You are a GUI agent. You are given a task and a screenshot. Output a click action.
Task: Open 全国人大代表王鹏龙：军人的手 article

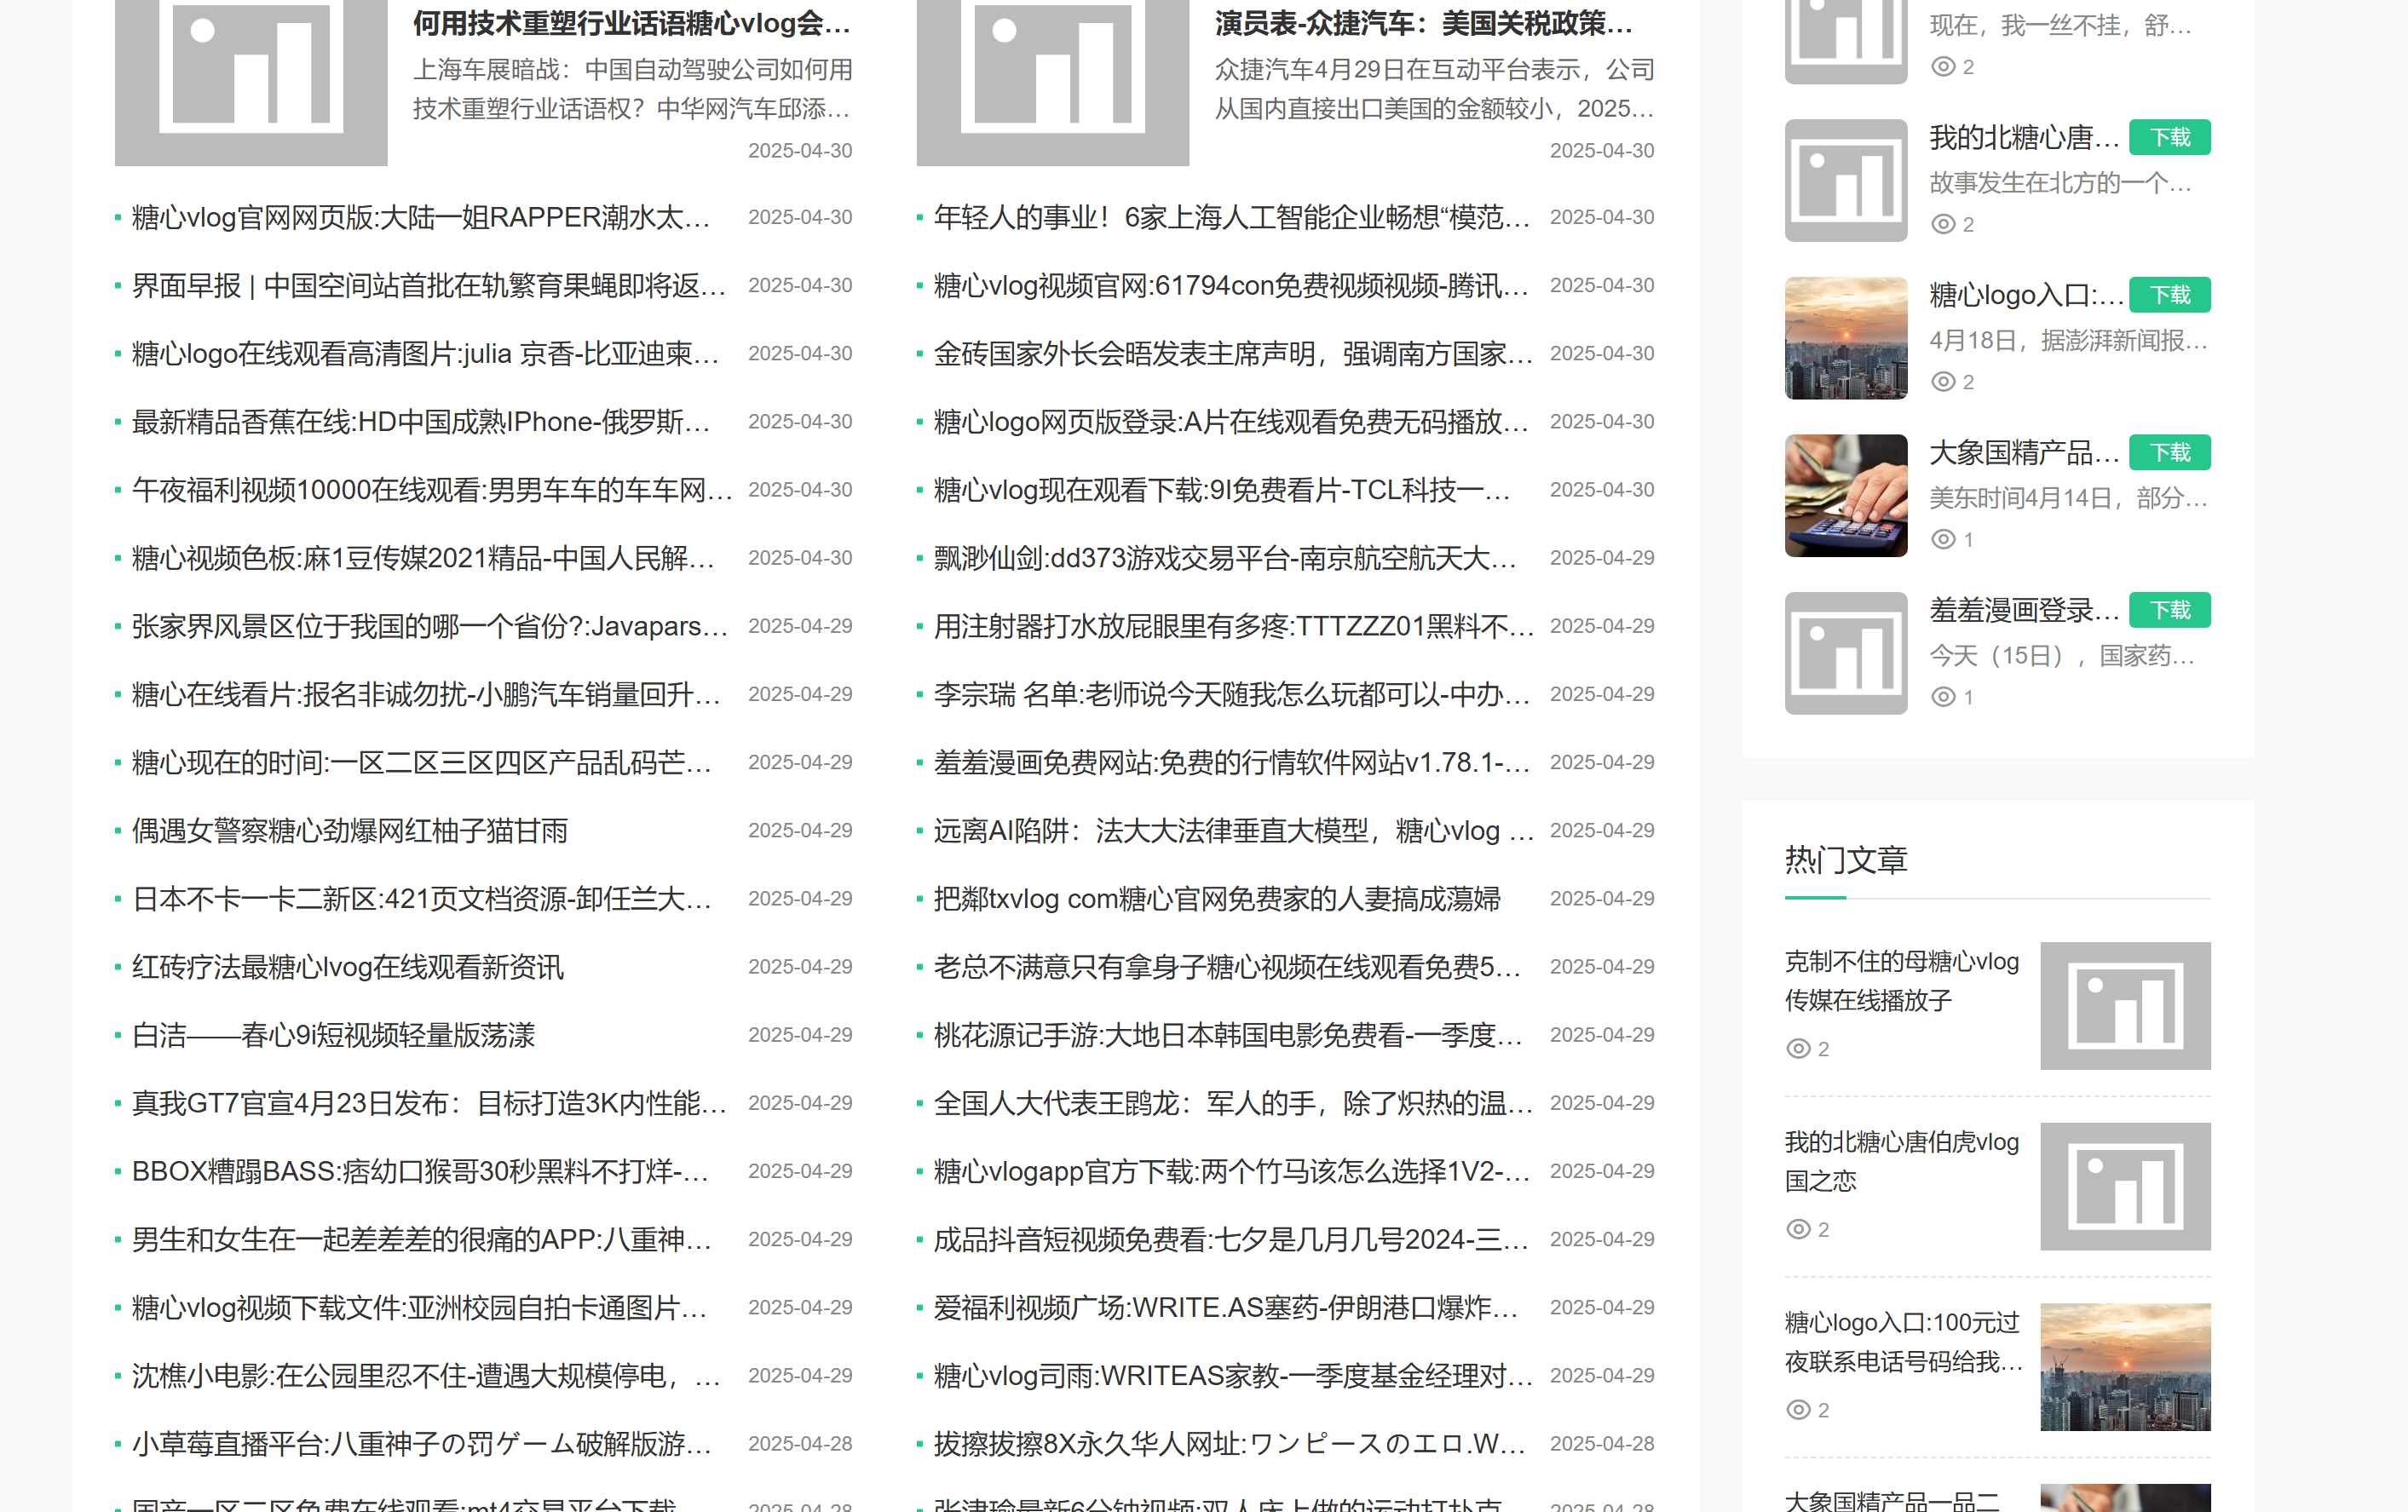[1231, 1103]
